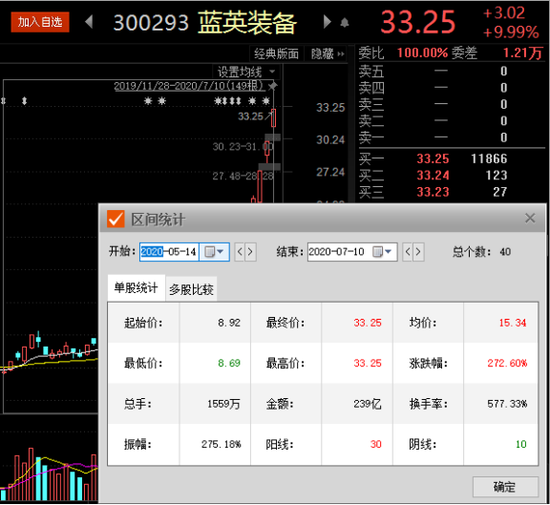Click the next stock right arrow
Viewport: 550px width, 505px height.
[327, 22]
